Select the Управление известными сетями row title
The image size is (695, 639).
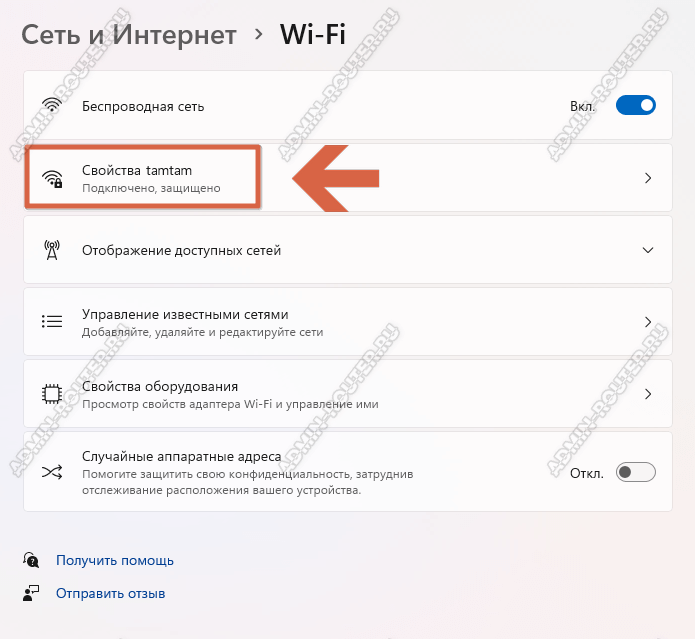point(185,315)
